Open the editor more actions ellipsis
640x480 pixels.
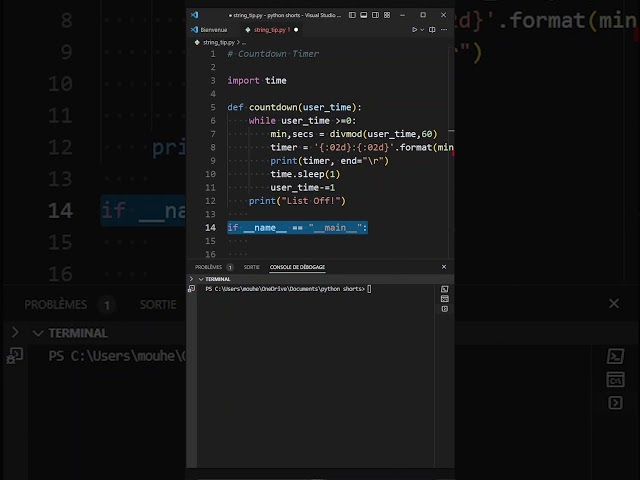pyautogui.click(x=444, y=30)
